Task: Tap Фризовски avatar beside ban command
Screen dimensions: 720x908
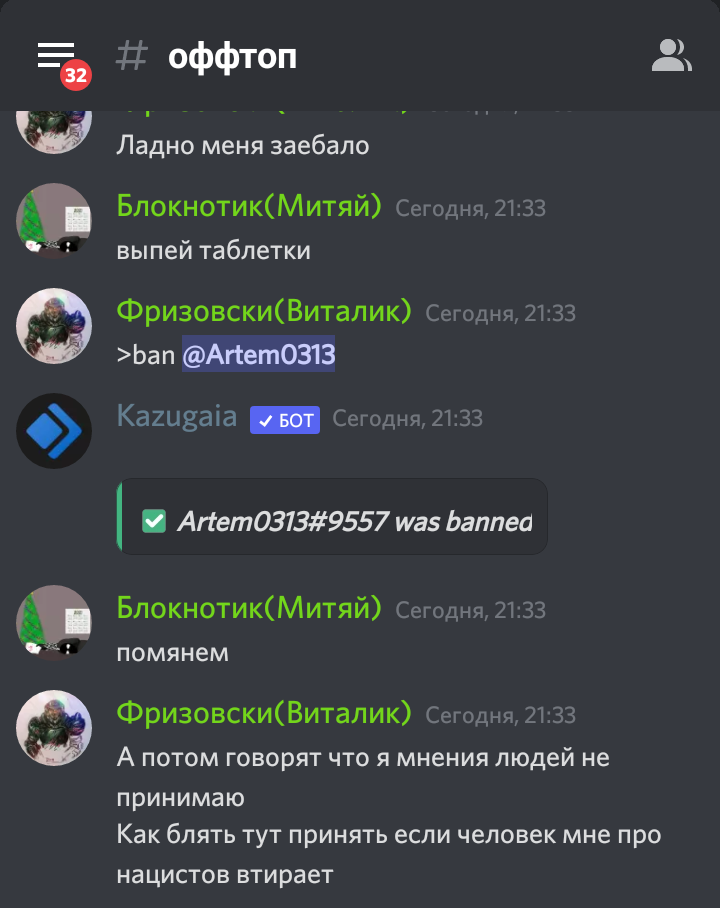Action: (x=54, y=326)
